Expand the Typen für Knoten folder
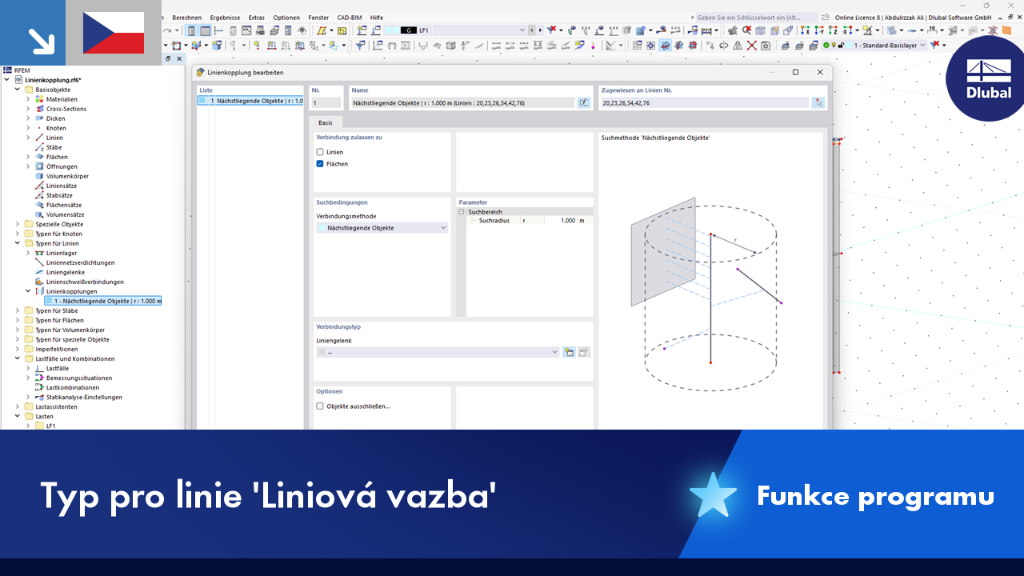 pos(18,234)
